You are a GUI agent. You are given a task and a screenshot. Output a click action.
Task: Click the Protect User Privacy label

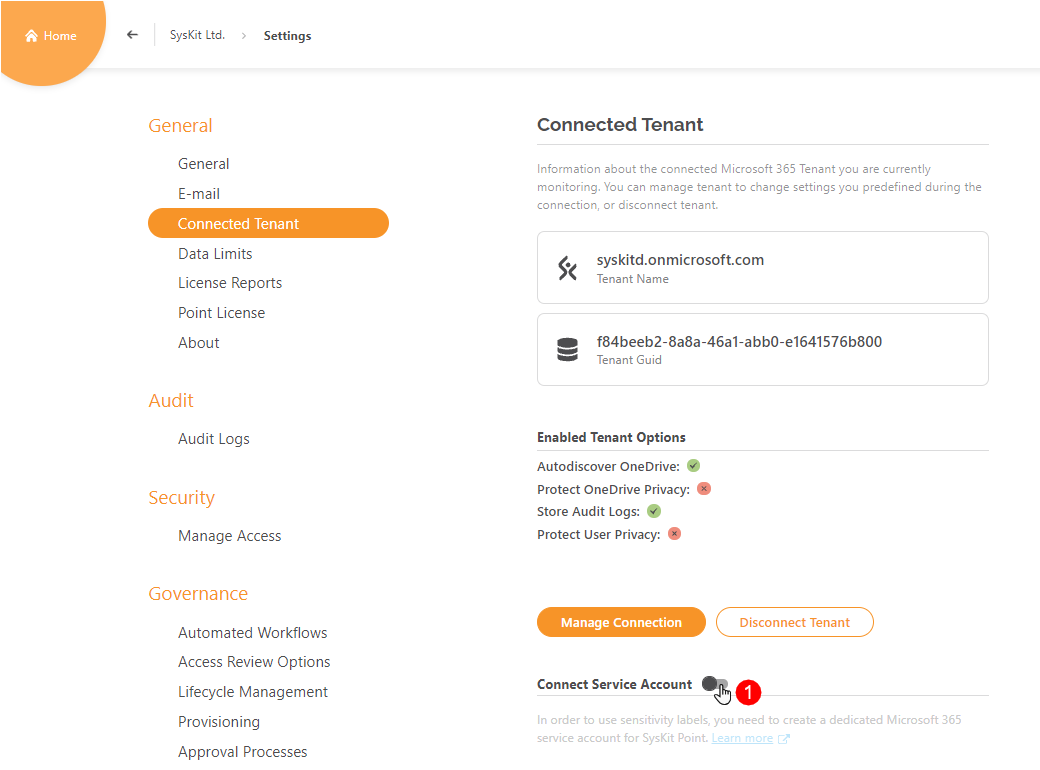598,535
